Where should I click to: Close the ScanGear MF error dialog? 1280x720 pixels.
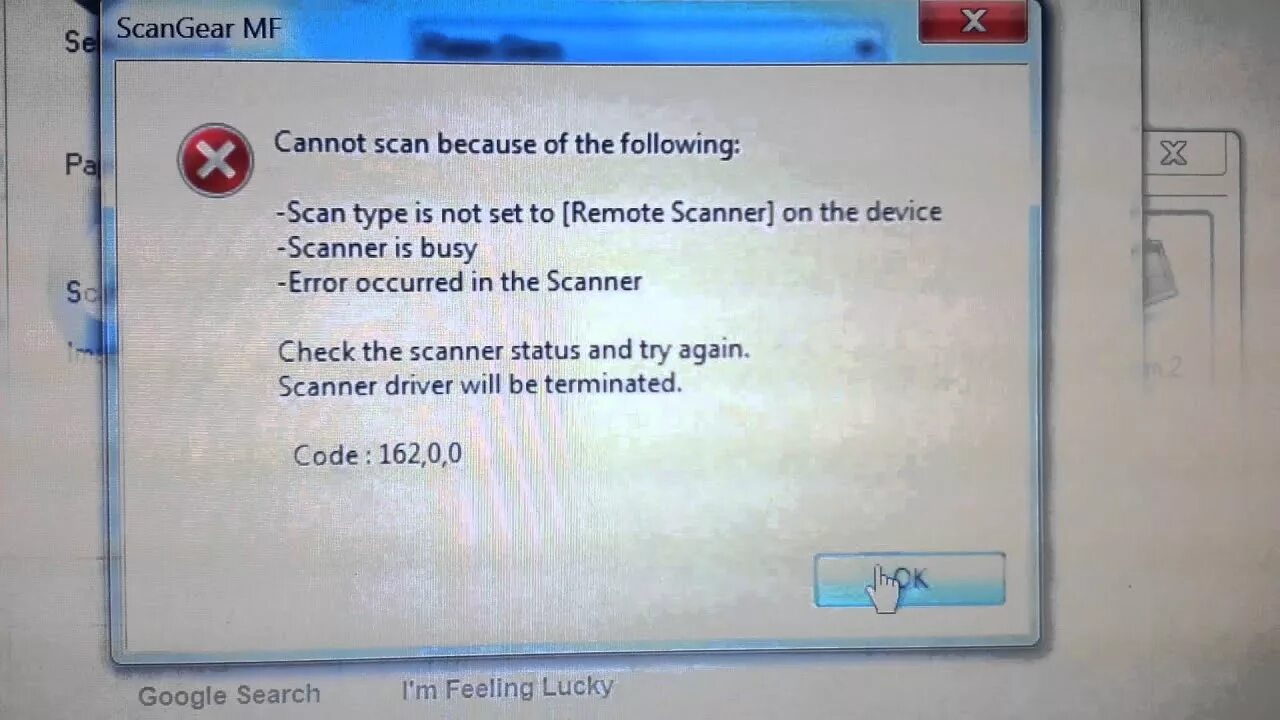[x=972, y=21]
